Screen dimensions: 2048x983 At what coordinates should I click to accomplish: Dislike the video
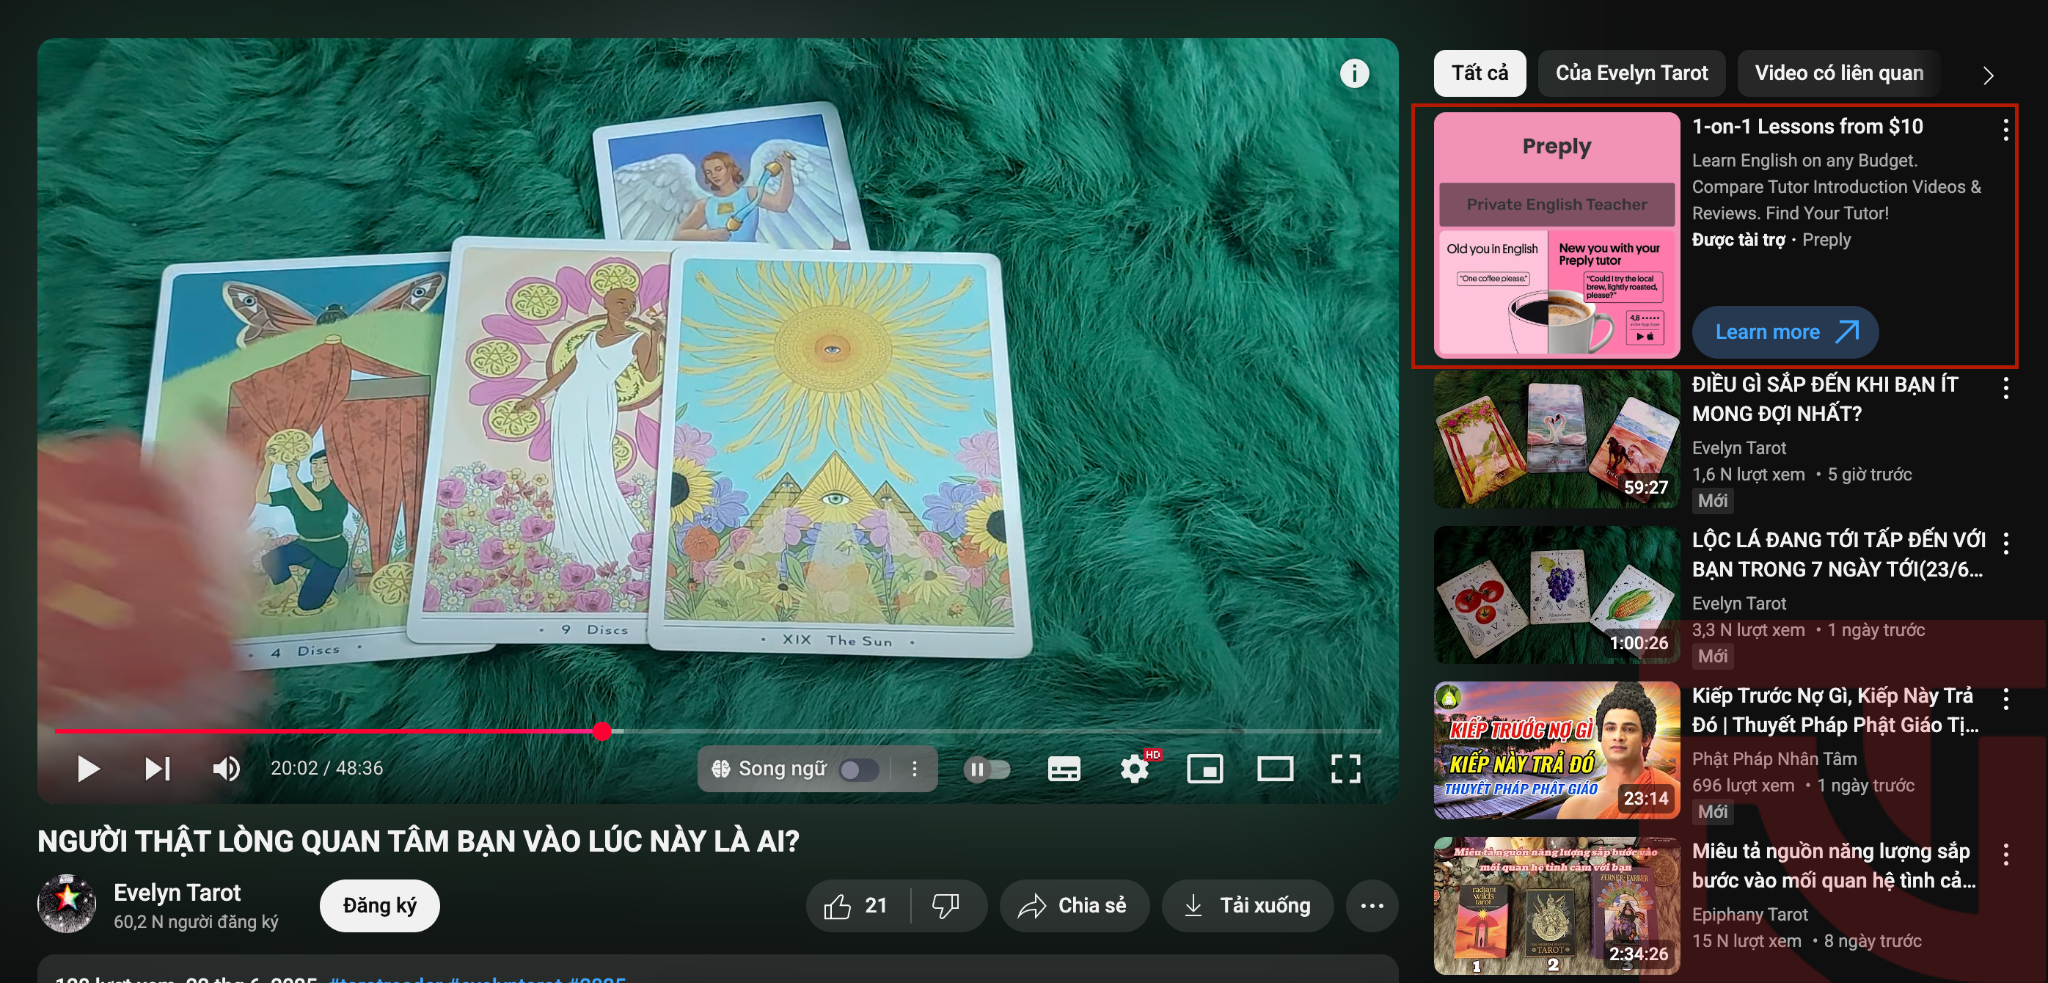pos(946,906)
